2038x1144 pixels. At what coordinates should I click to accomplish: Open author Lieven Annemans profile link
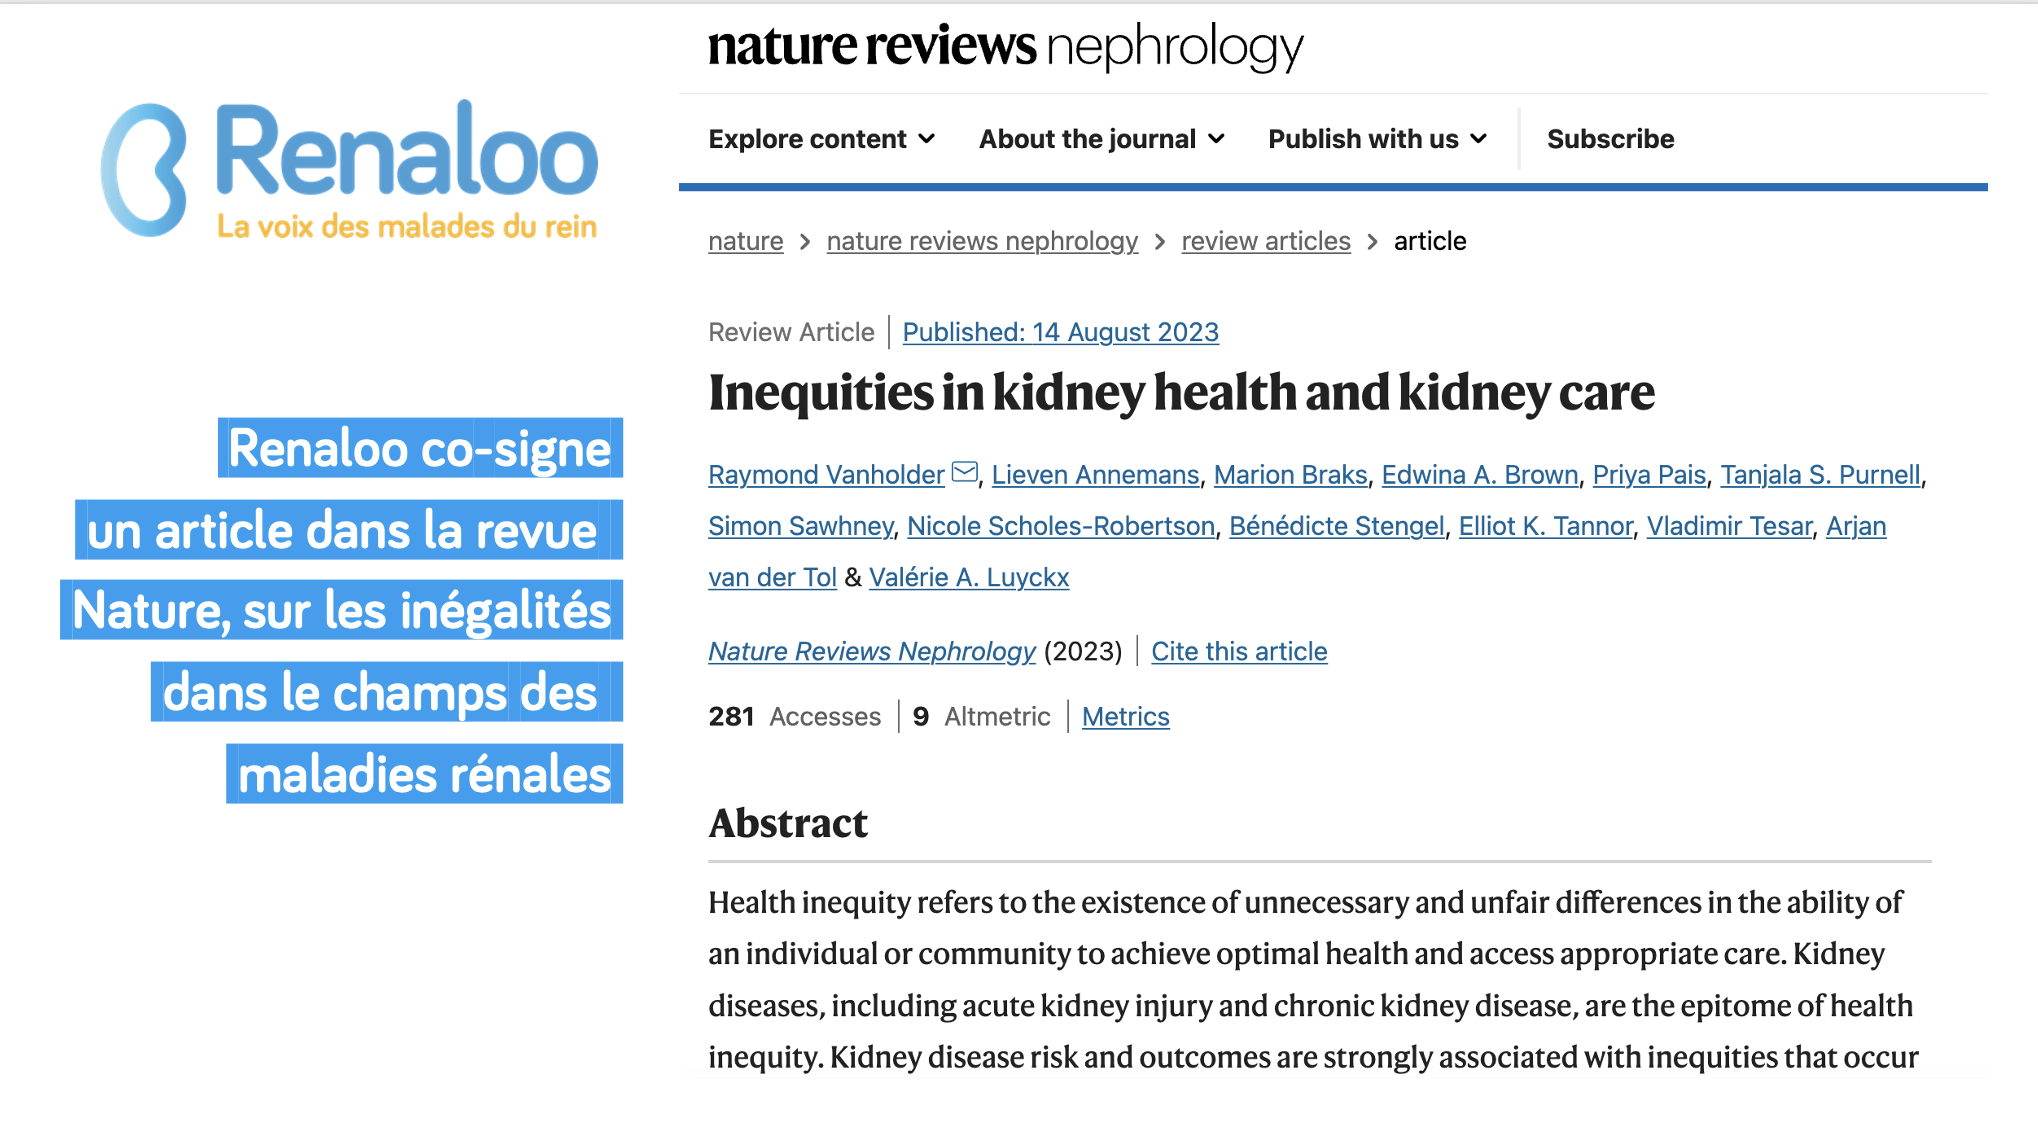click(1095, 475)
